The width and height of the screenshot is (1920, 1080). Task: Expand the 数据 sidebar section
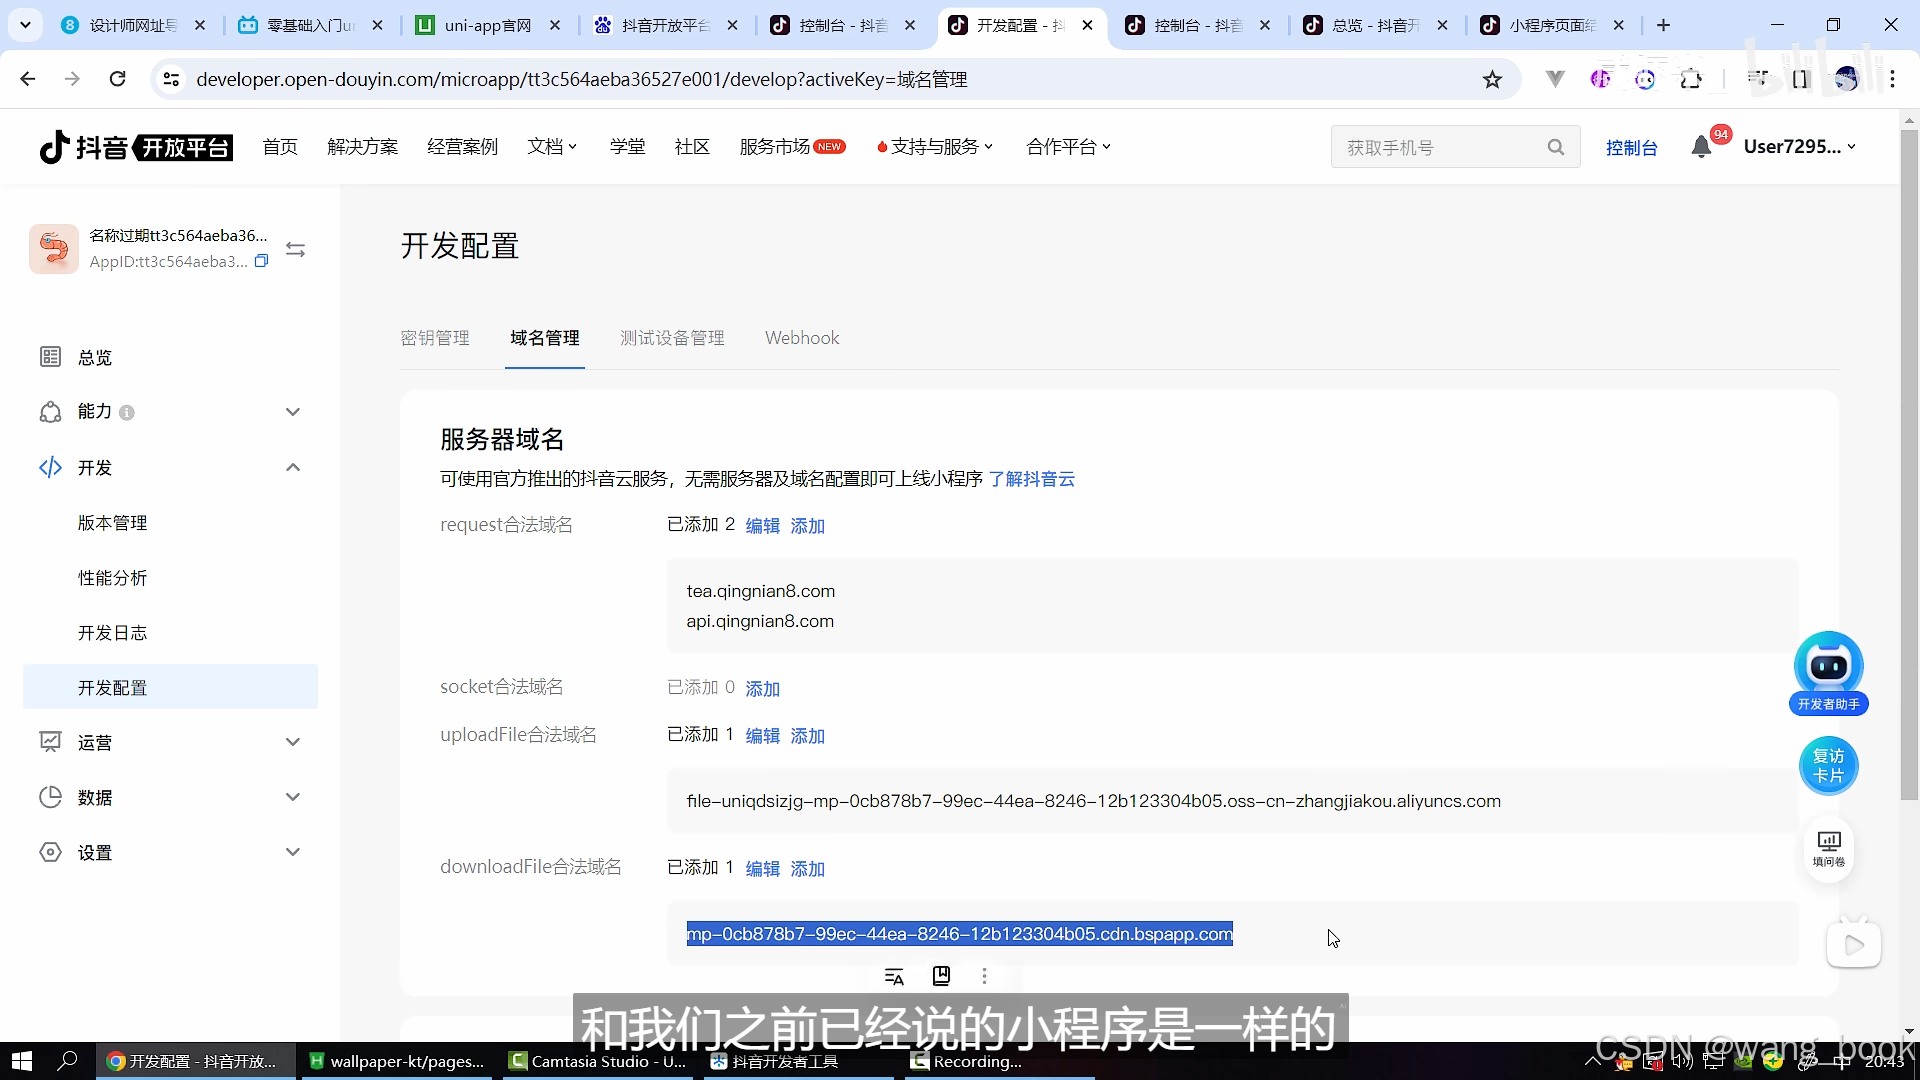pos(293,797)
